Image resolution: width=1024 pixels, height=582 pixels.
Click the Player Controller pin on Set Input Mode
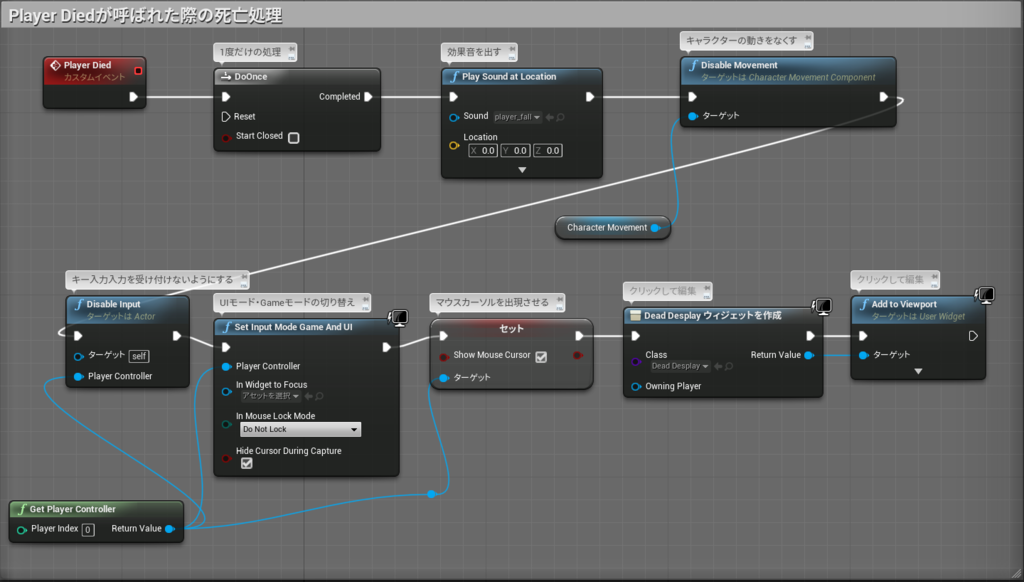click(226, 366)
